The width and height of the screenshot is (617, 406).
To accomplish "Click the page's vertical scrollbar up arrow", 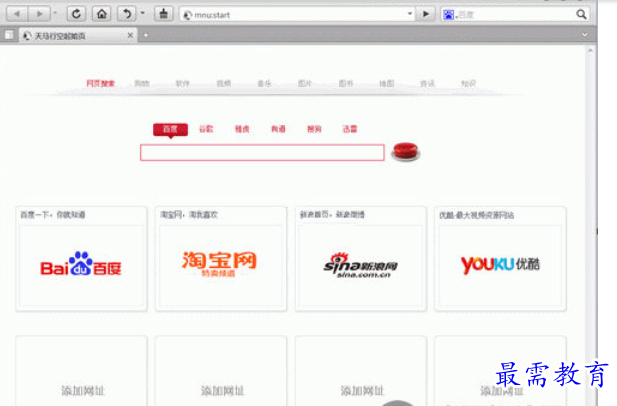I will [590, 50].
